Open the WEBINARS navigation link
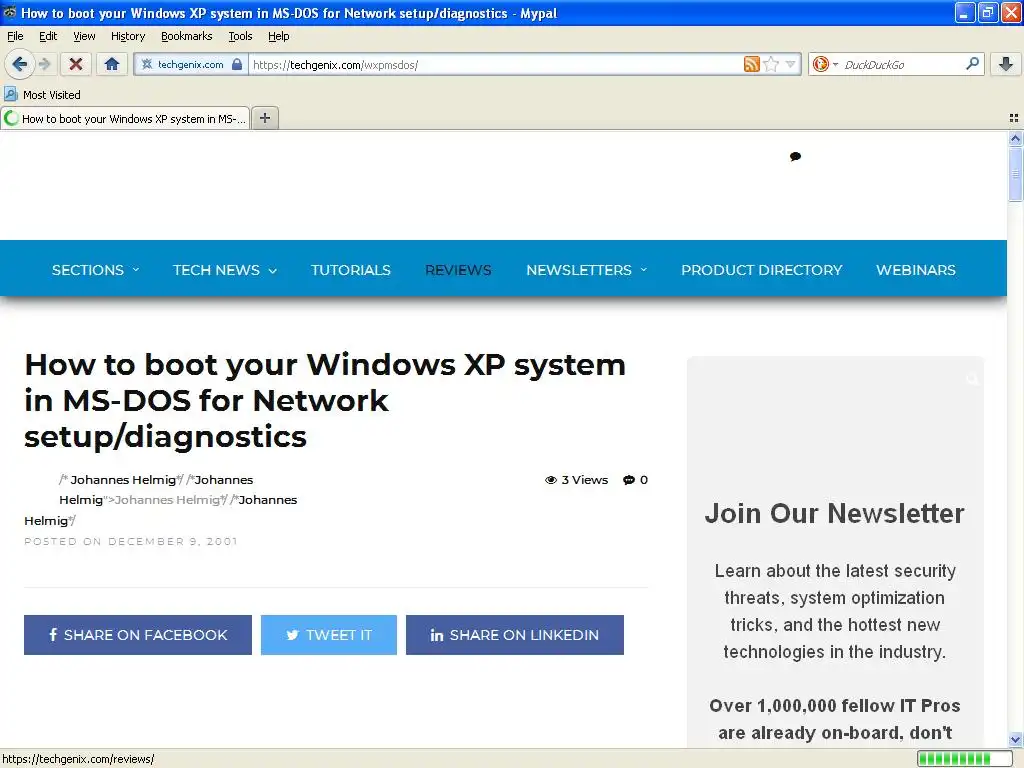This screenshot has height=768, width=1024. coord(916,270)
